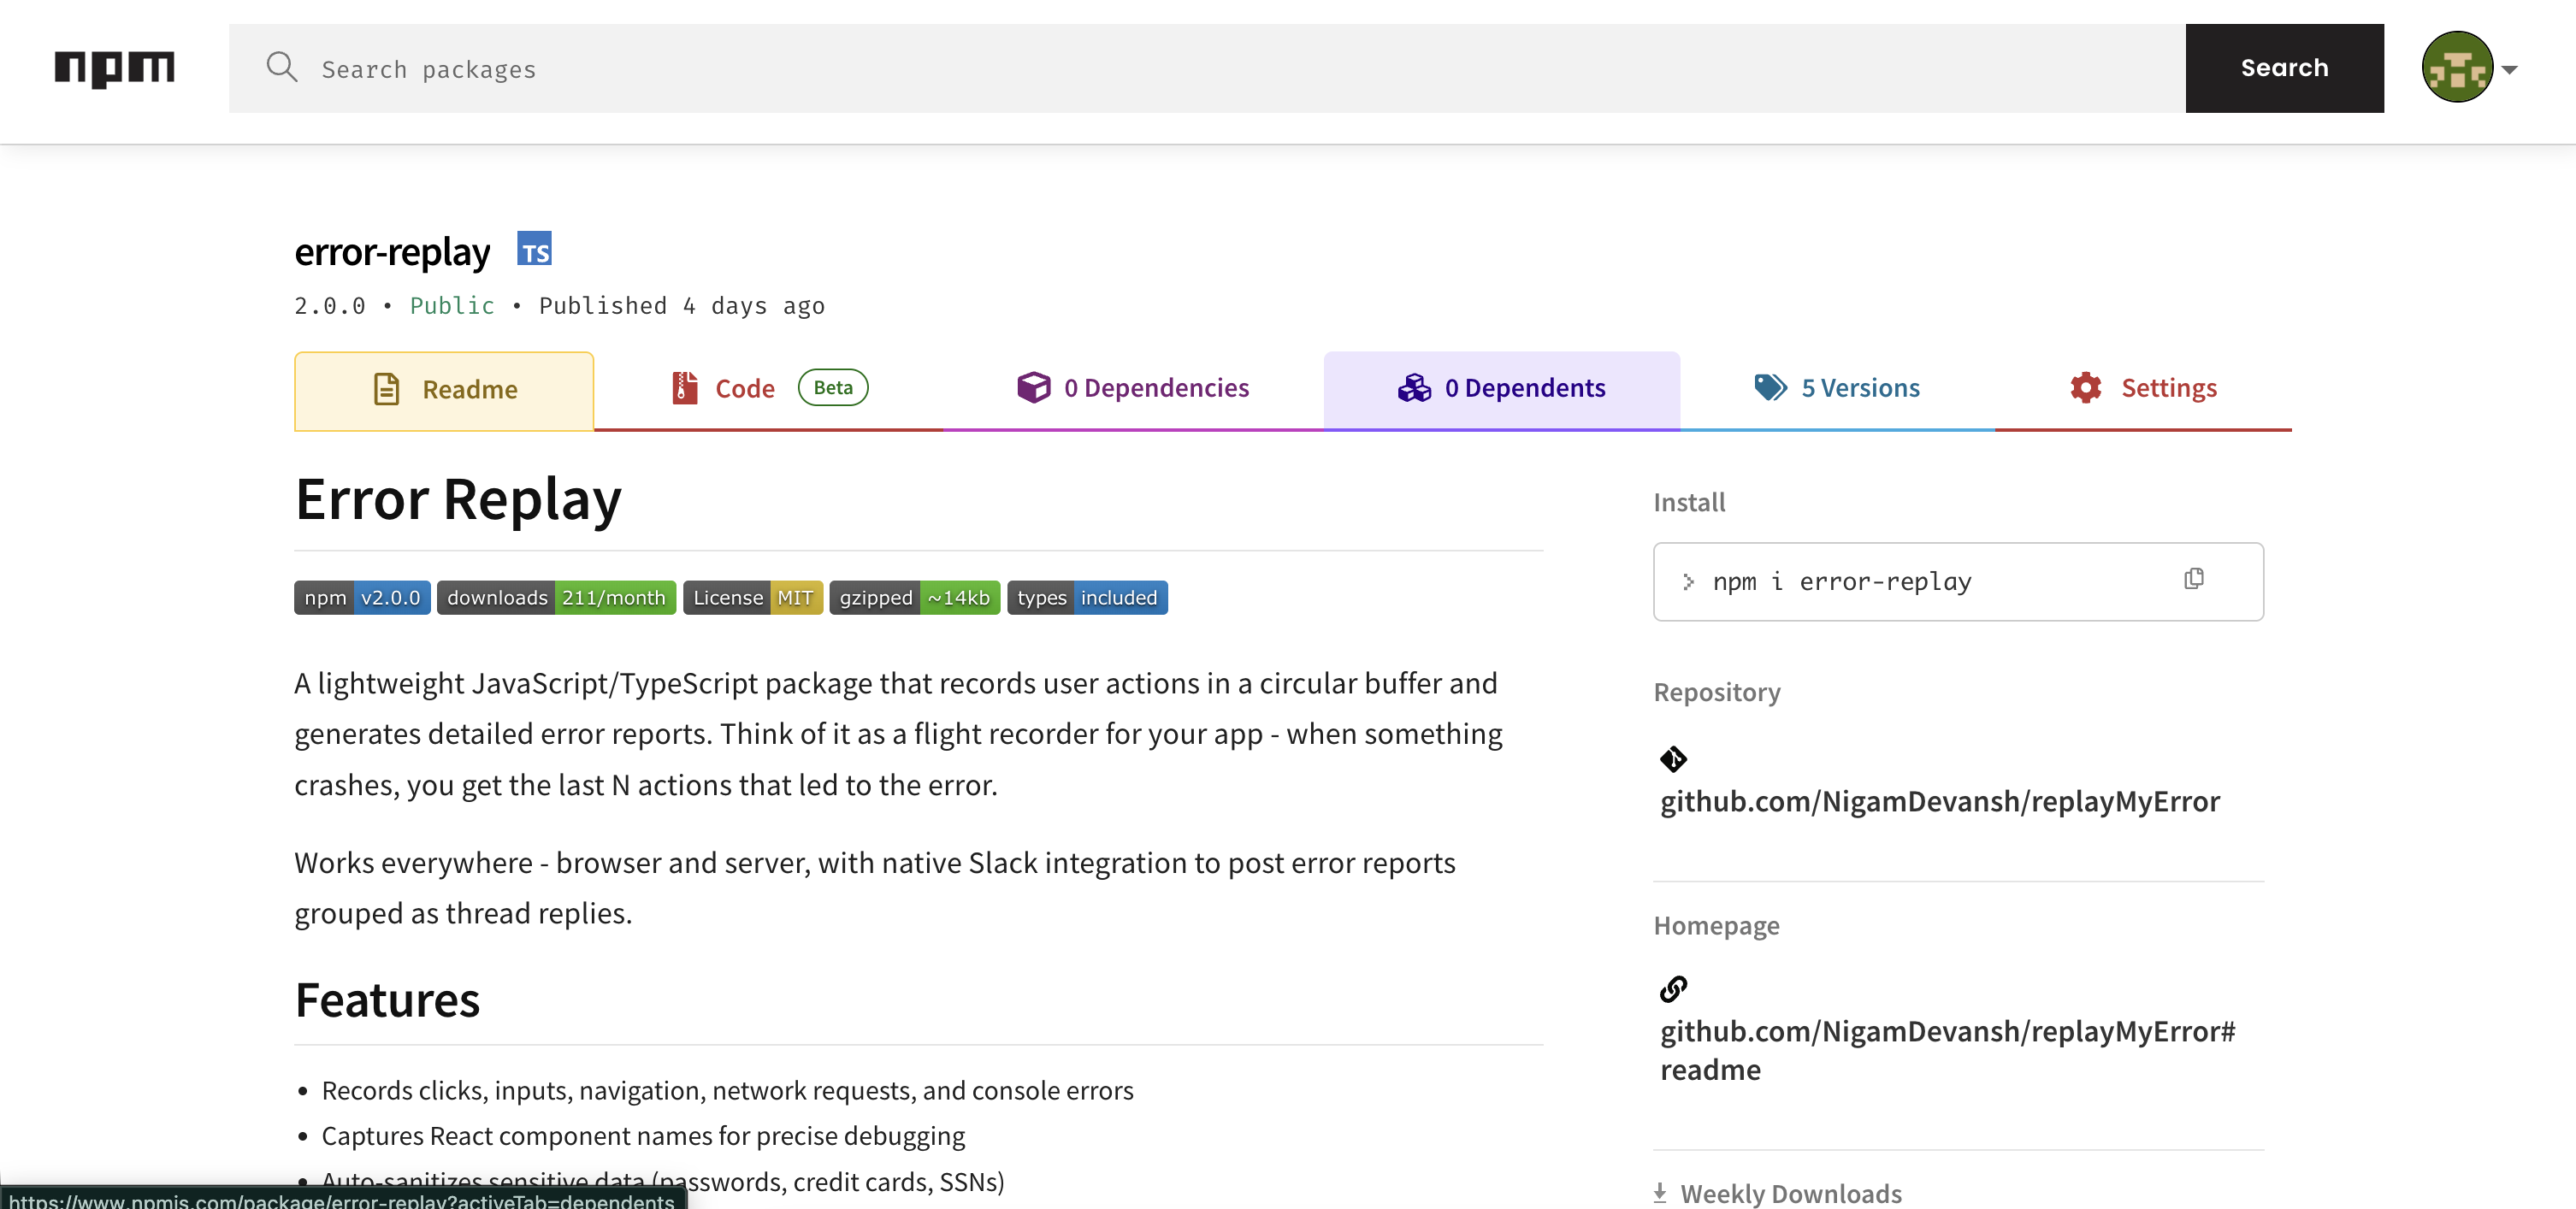Switch to the Code tab
The width and height of the screenshot is (2576, 1209).
768,388
